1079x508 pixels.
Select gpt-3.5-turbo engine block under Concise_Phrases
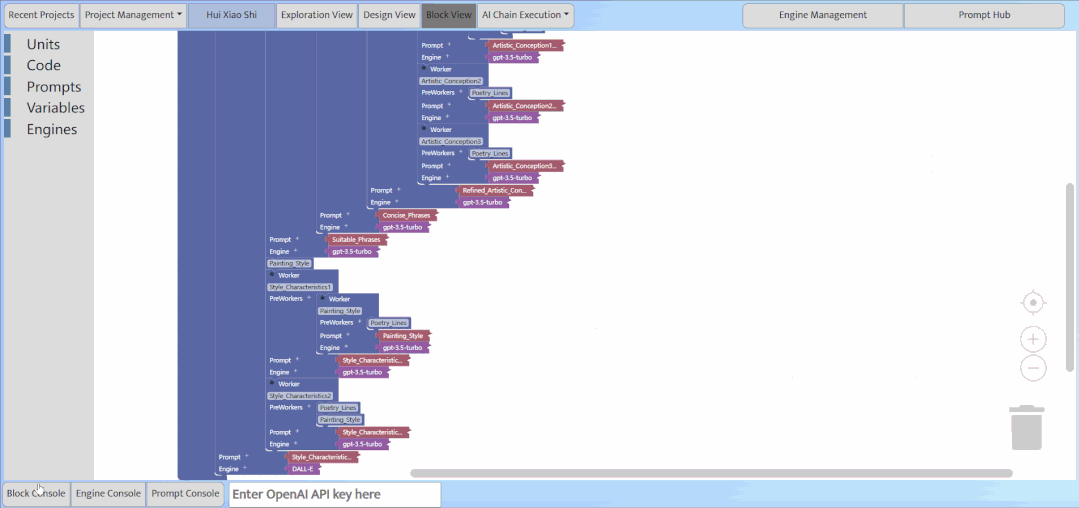point(403,226)
